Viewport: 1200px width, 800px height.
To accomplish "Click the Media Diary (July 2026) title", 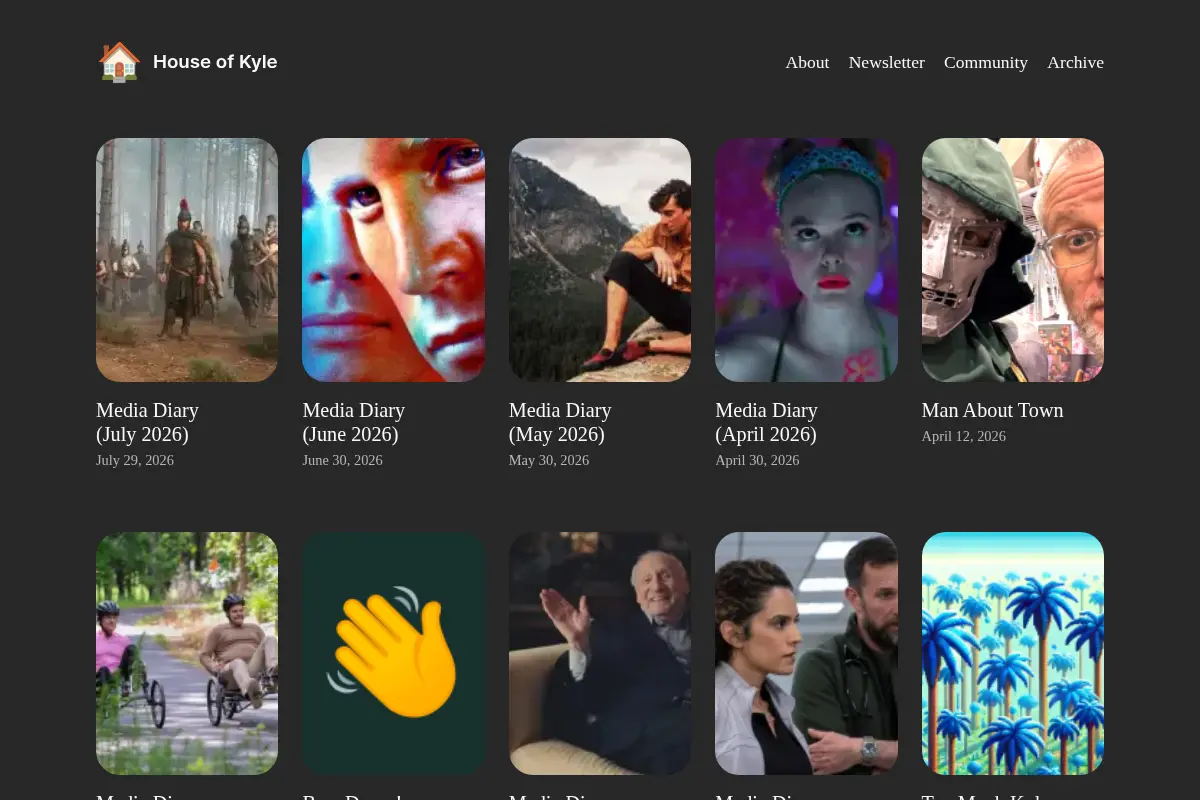I will coord(147,422).
